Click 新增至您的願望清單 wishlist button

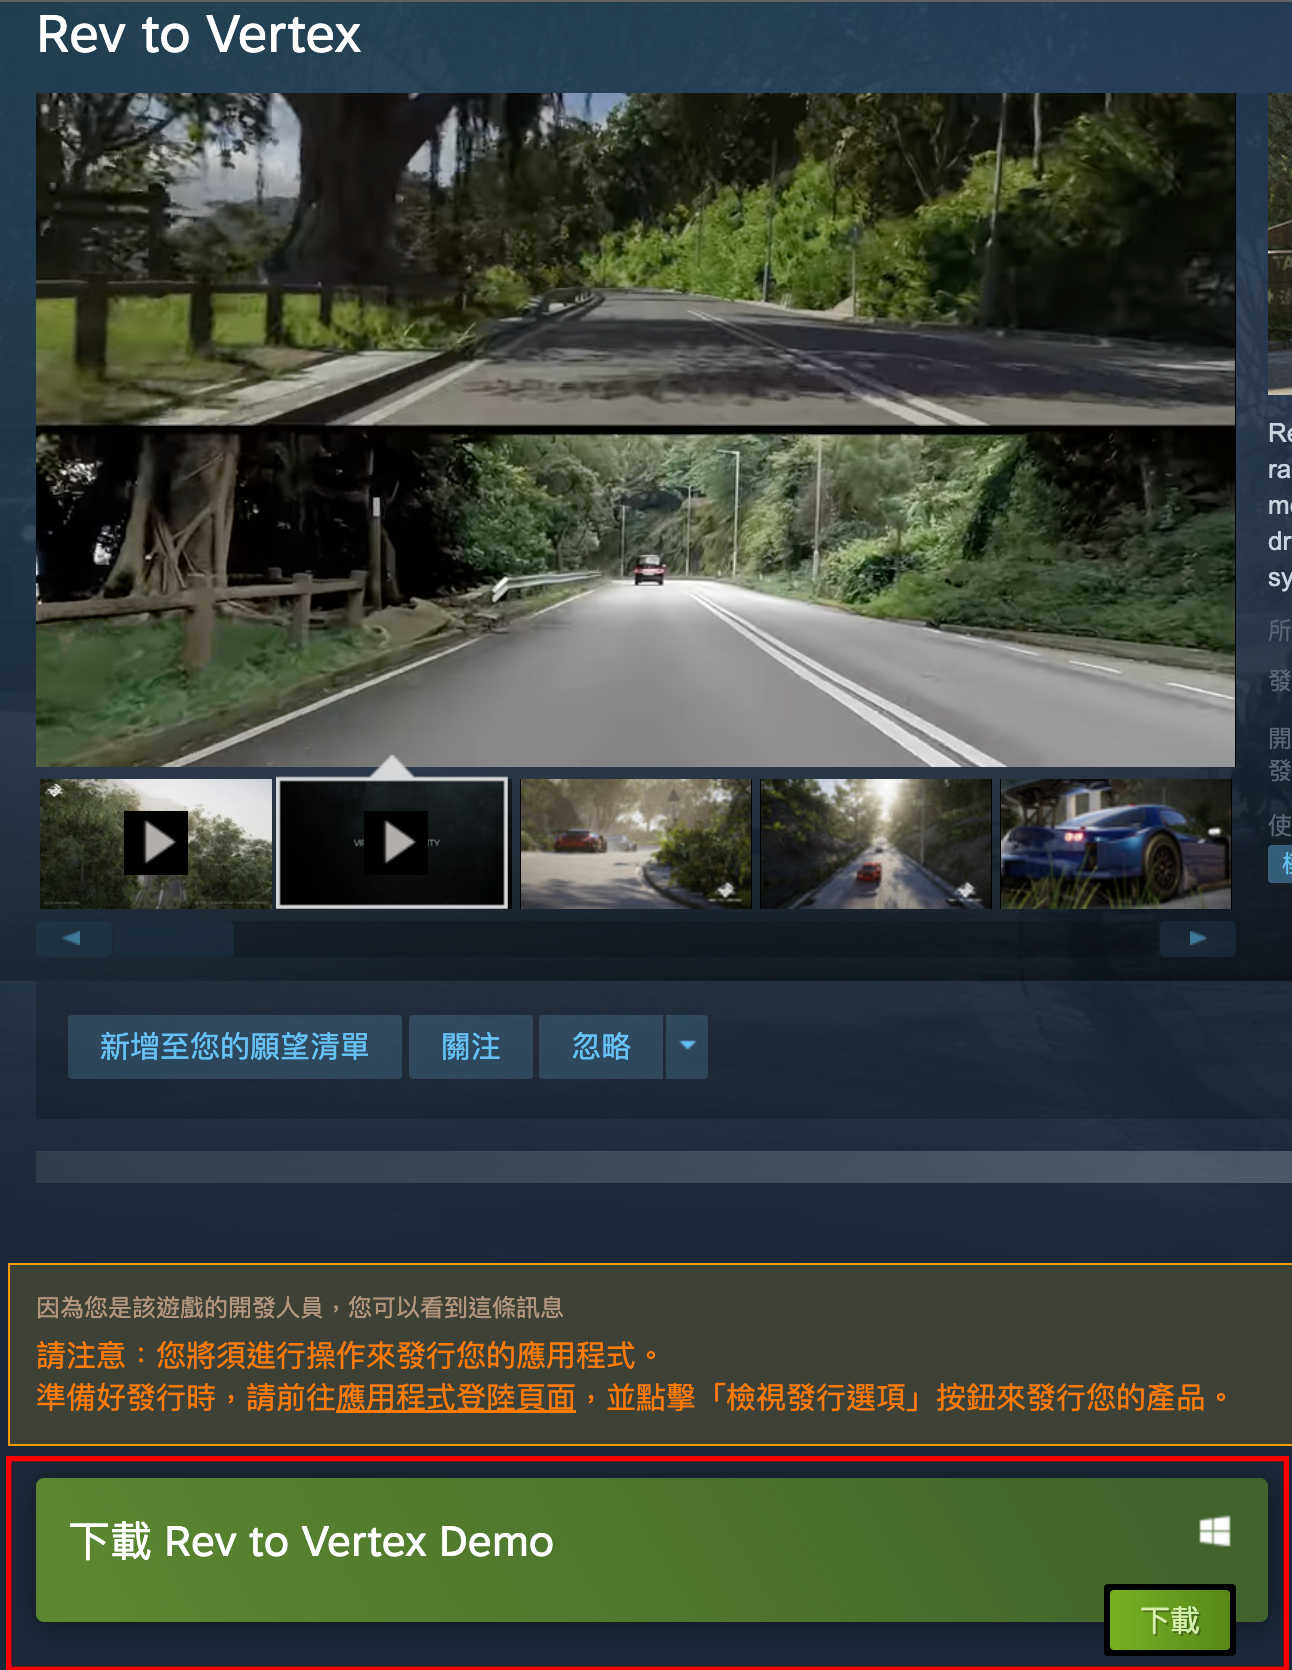(235, 1046)
